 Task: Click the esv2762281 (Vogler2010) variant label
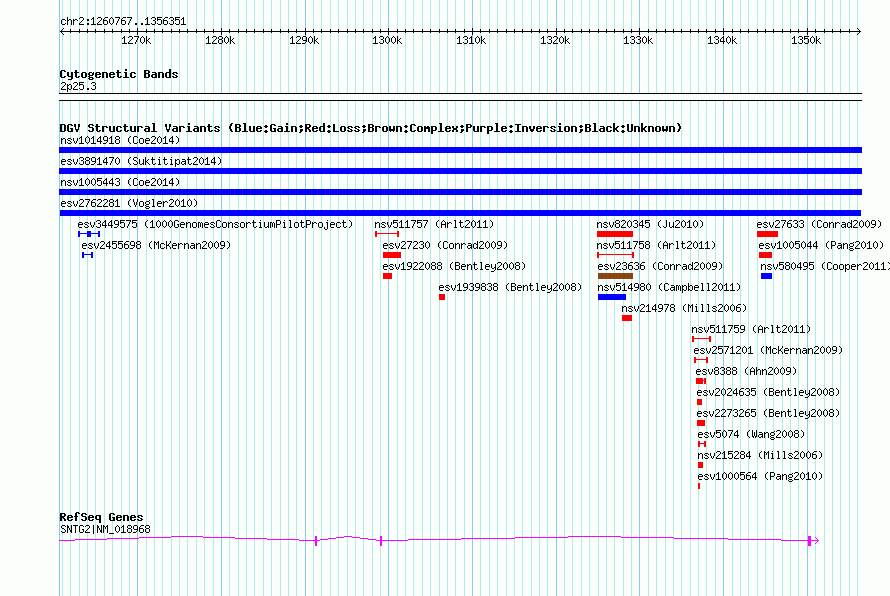click(x=129, y=203)
